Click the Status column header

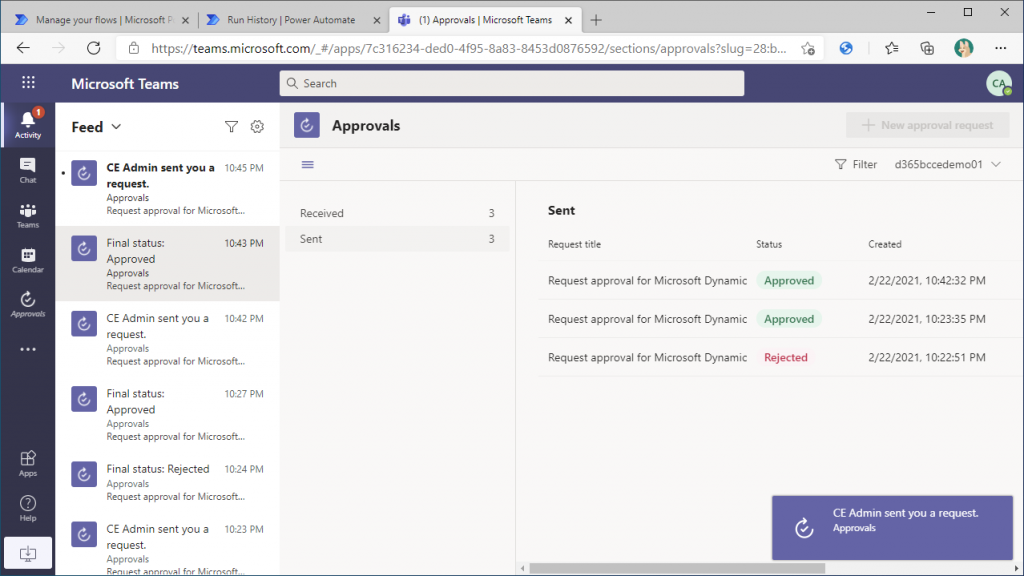(769, 244)
